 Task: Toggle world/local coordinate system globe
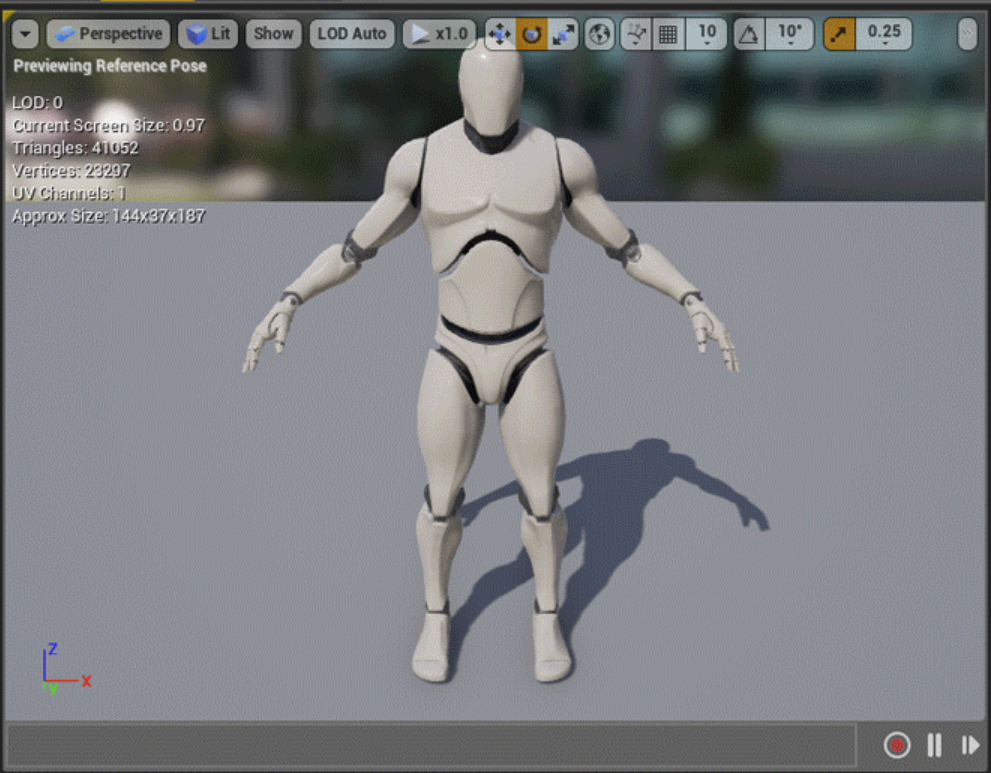(x=597, y=33)
